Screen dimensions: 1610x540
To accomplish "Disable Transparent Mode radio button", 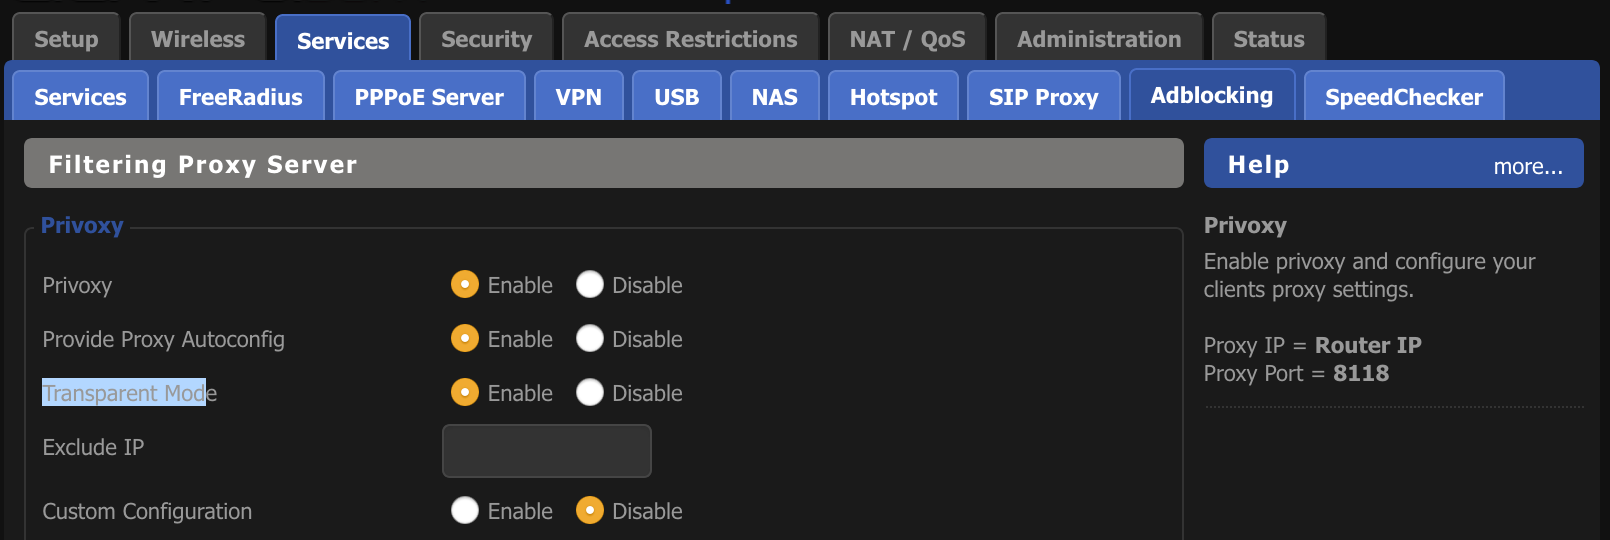I will 590,393.
